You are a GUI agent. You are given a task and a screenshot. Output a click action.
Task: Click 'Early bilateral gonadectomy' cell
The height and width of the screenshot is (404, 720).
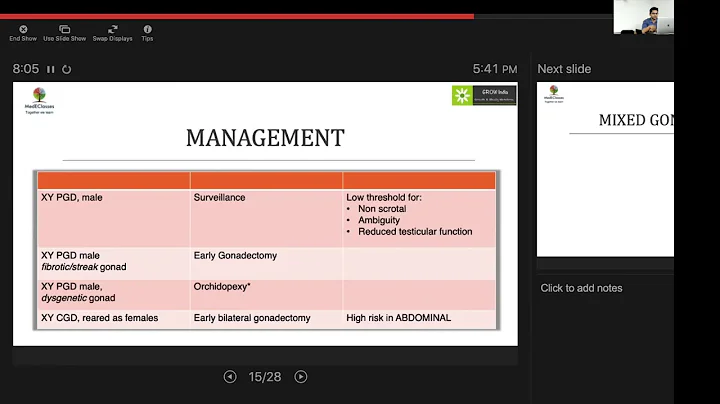pyautogui.click(x=266, y=319)
